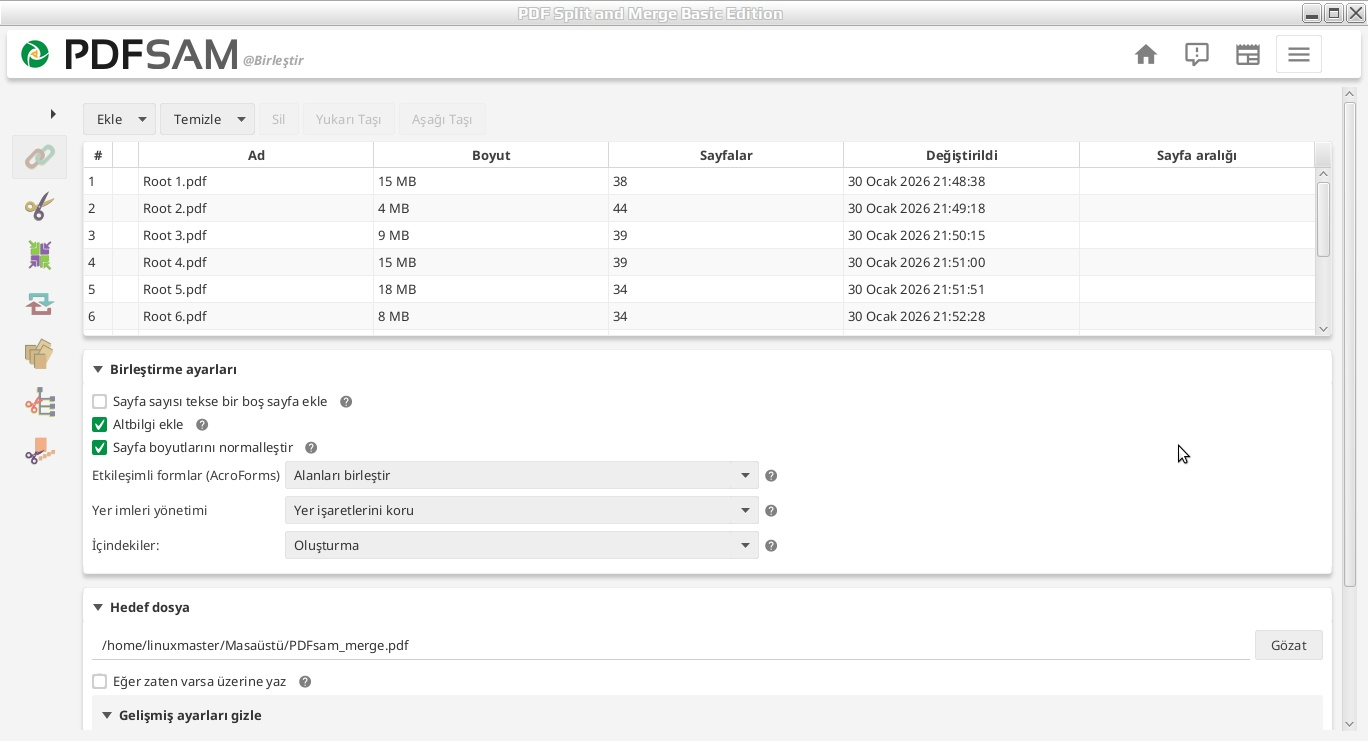Open the Ekle menu button

(x=119, y=119)
